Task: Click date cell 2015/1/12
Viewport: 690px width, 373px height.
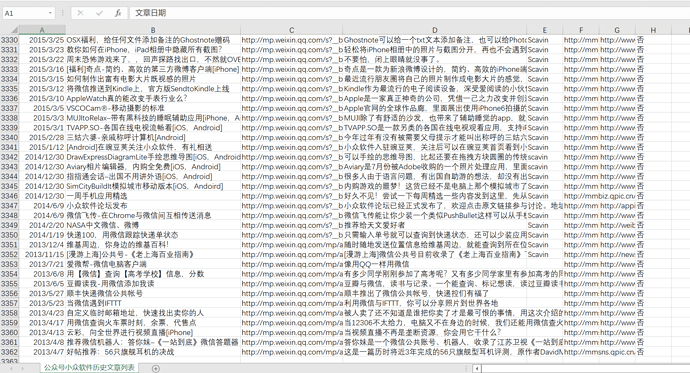Action: click(x=42, y=147)
